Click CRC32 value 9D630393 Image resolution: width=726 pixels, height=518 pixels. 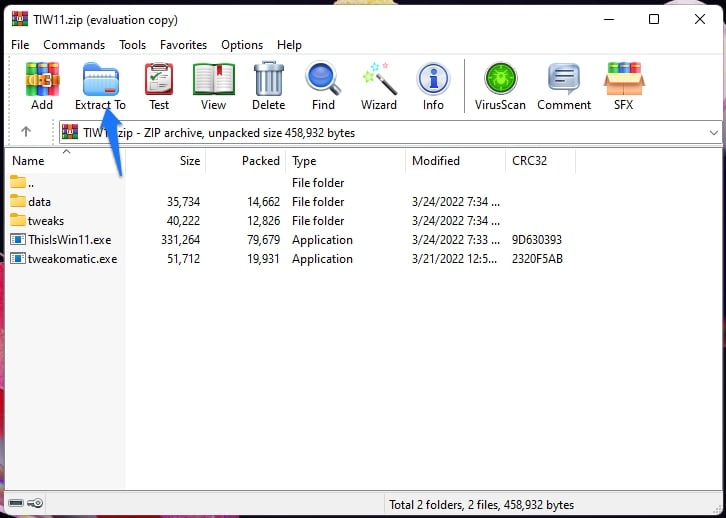pos(537,240)
